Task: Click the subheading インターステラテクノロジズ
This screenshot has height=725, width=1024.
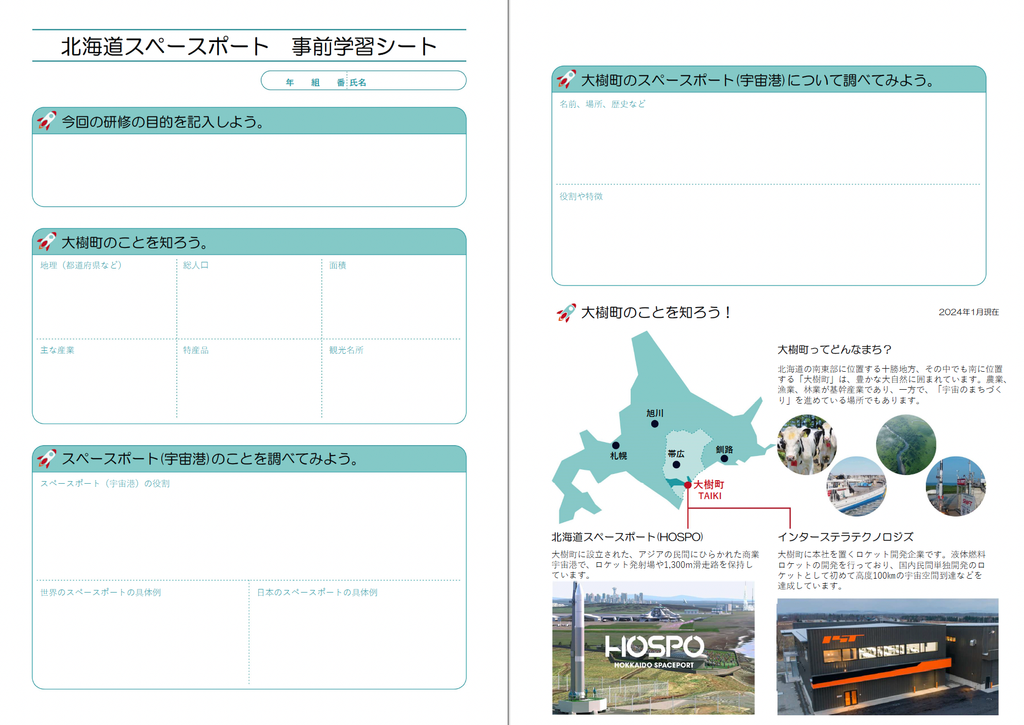Action: coord(845,537)
